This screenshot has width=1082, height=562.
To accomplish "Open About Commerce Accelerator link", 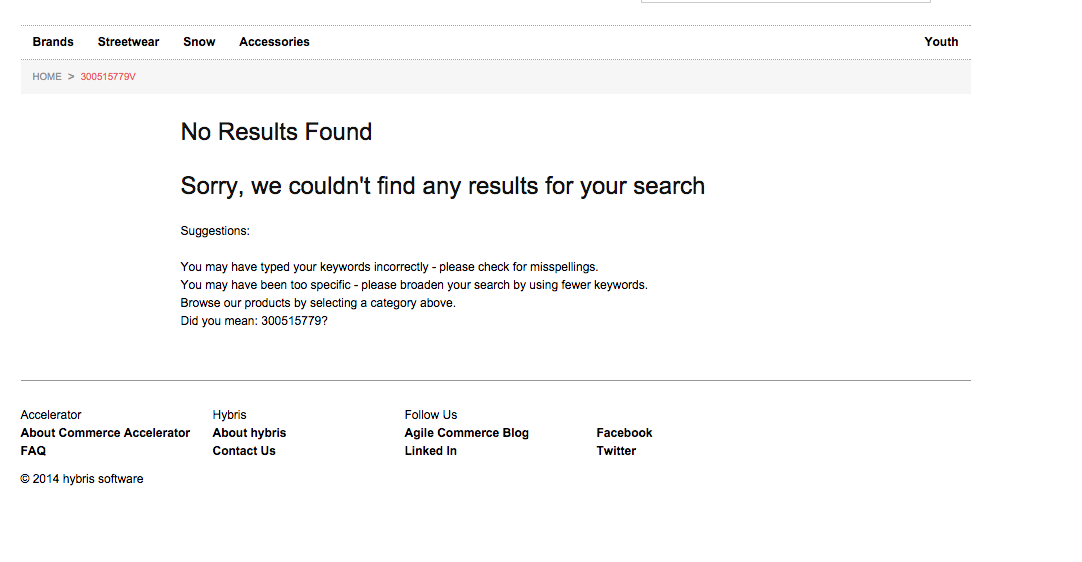I will [105, 433].
